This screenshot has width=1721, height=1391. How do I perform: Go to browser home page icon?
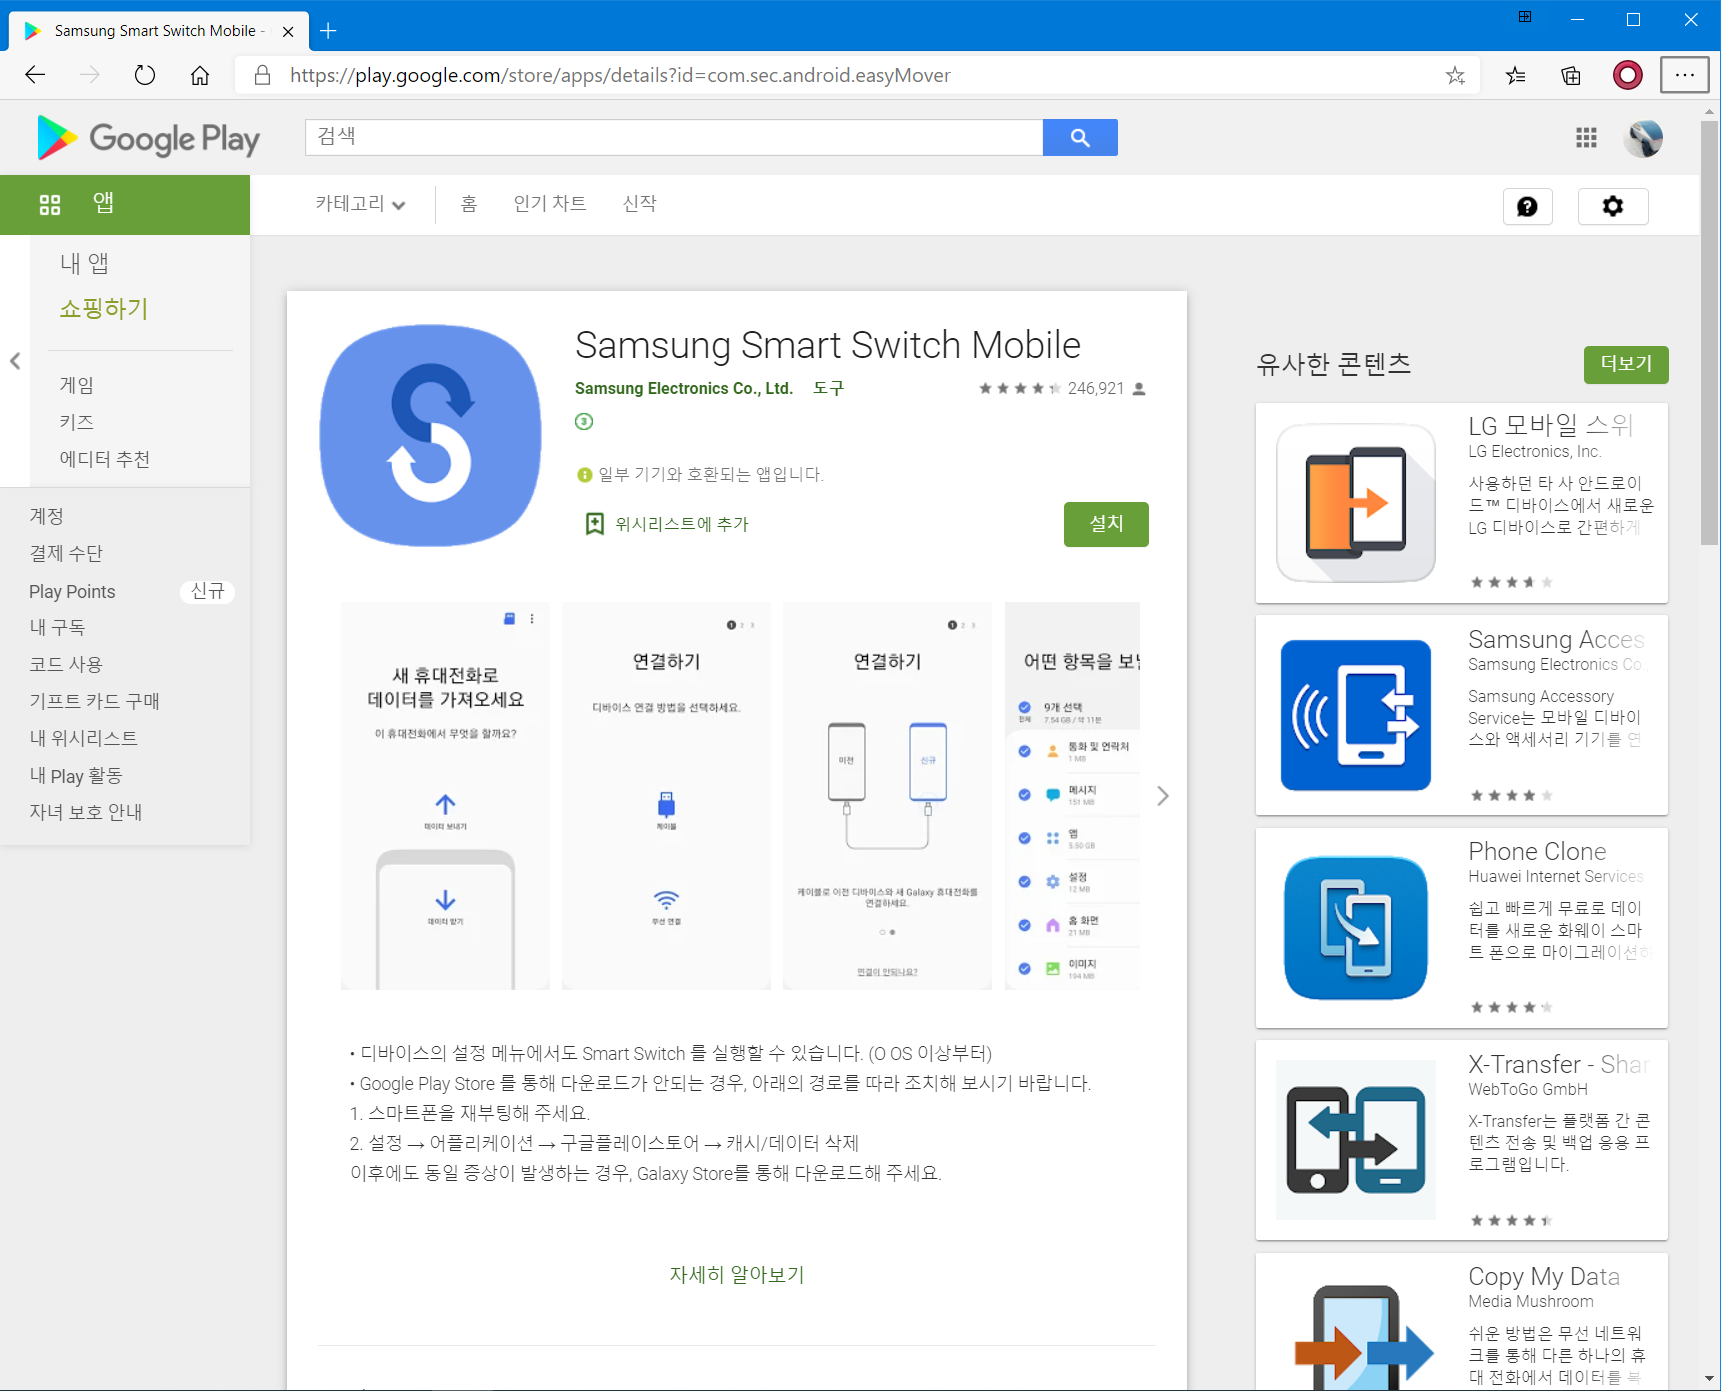tap(200, 75)
